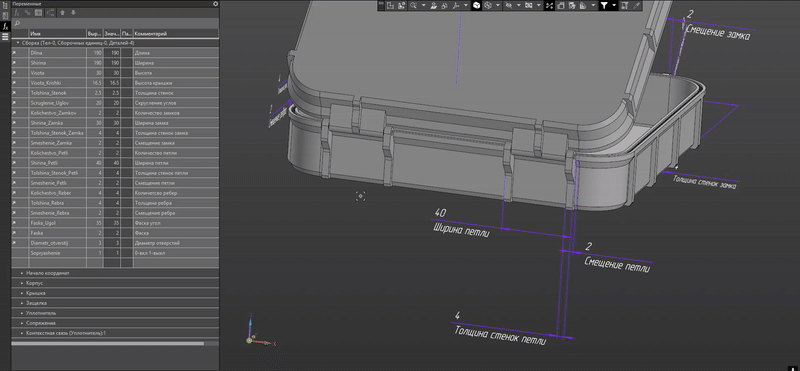Expand the Начало координат node
Screen dimensions: 800x371
pyautogui.click(x=22, y=273)
